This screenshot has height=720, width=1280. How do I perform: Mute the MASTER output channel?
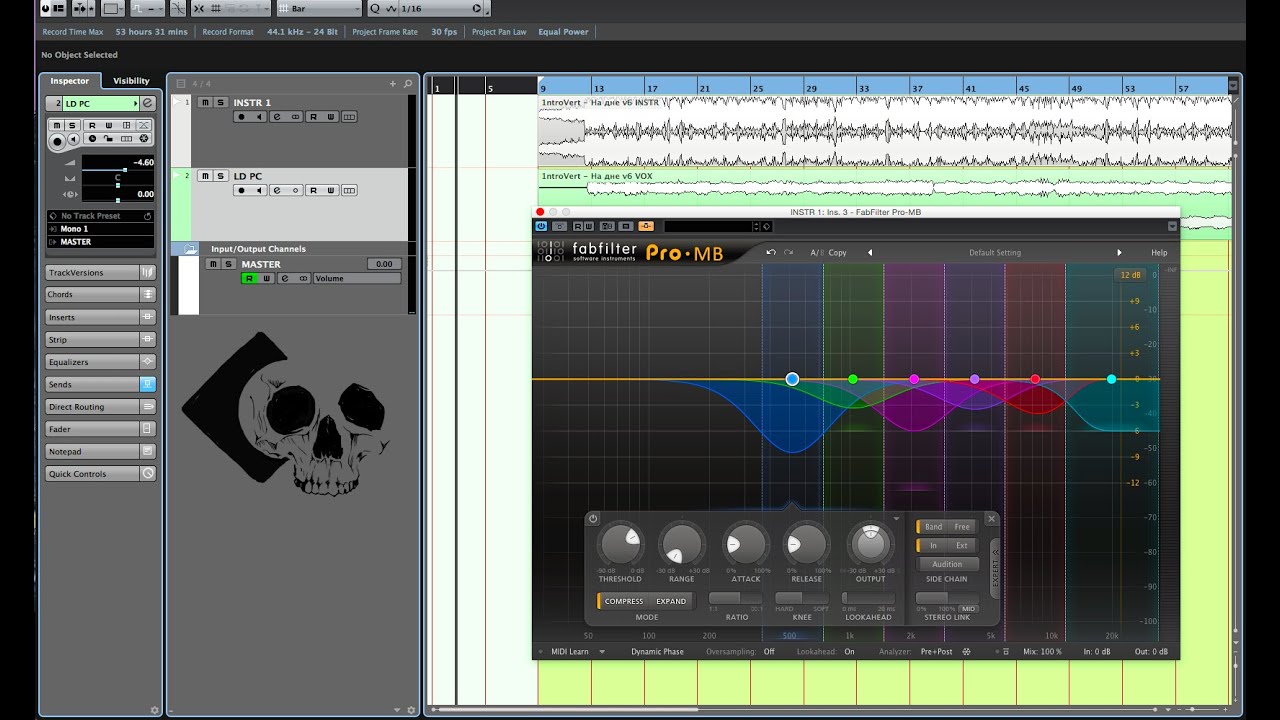(213, 264)
